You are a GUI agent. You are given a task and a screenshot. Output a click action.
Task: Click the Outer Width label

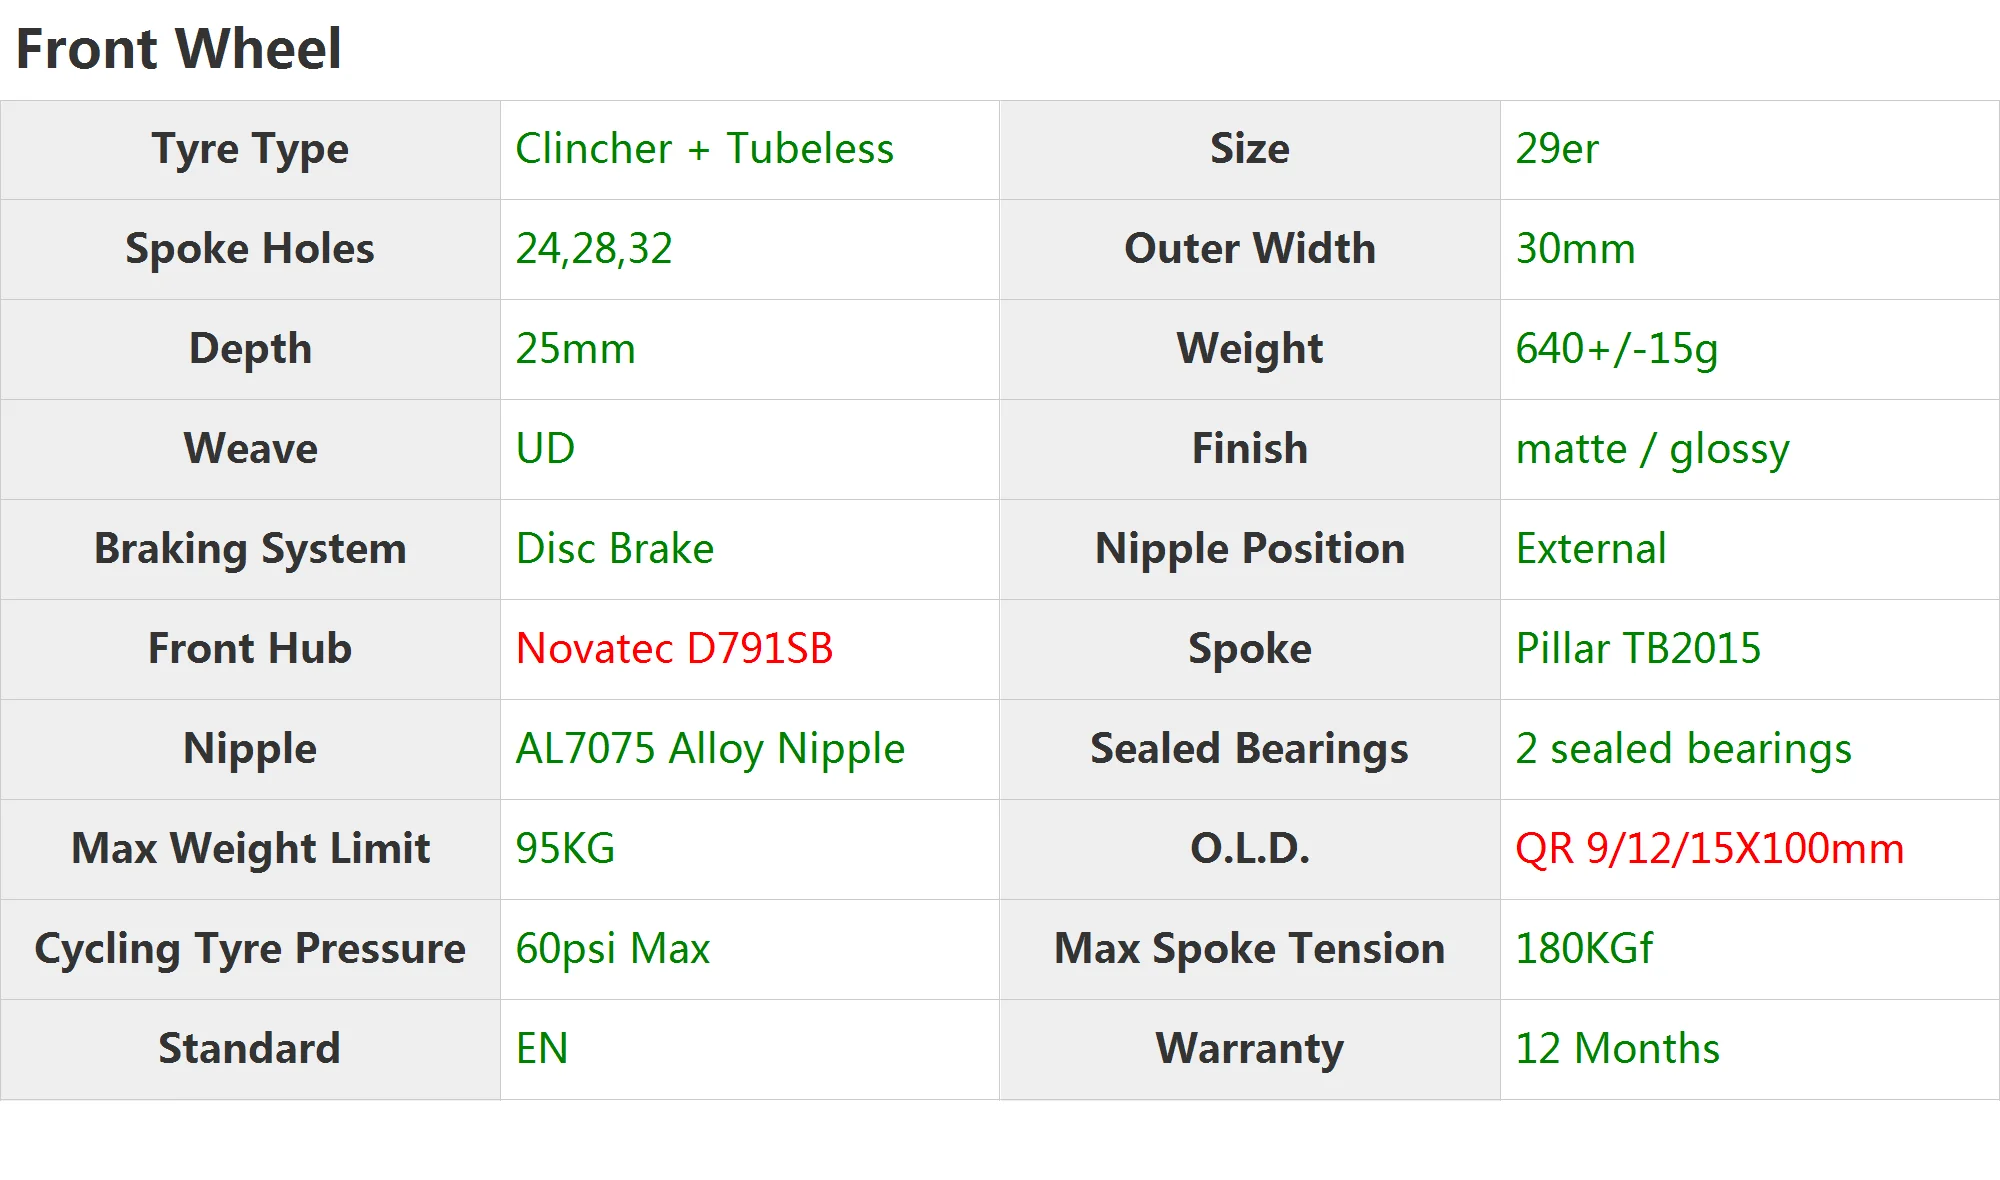1250,249
